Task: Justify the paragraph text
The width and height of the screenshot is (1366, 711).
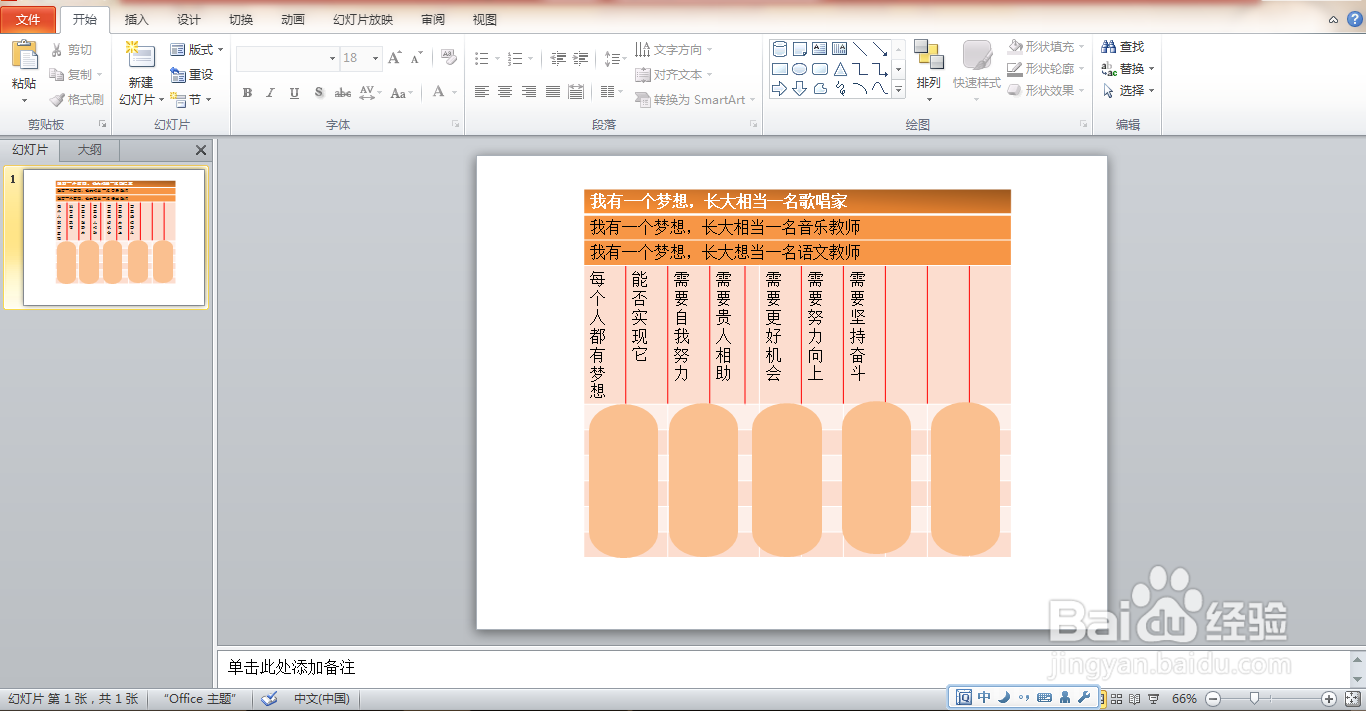Action: click(x=552, y=92)
